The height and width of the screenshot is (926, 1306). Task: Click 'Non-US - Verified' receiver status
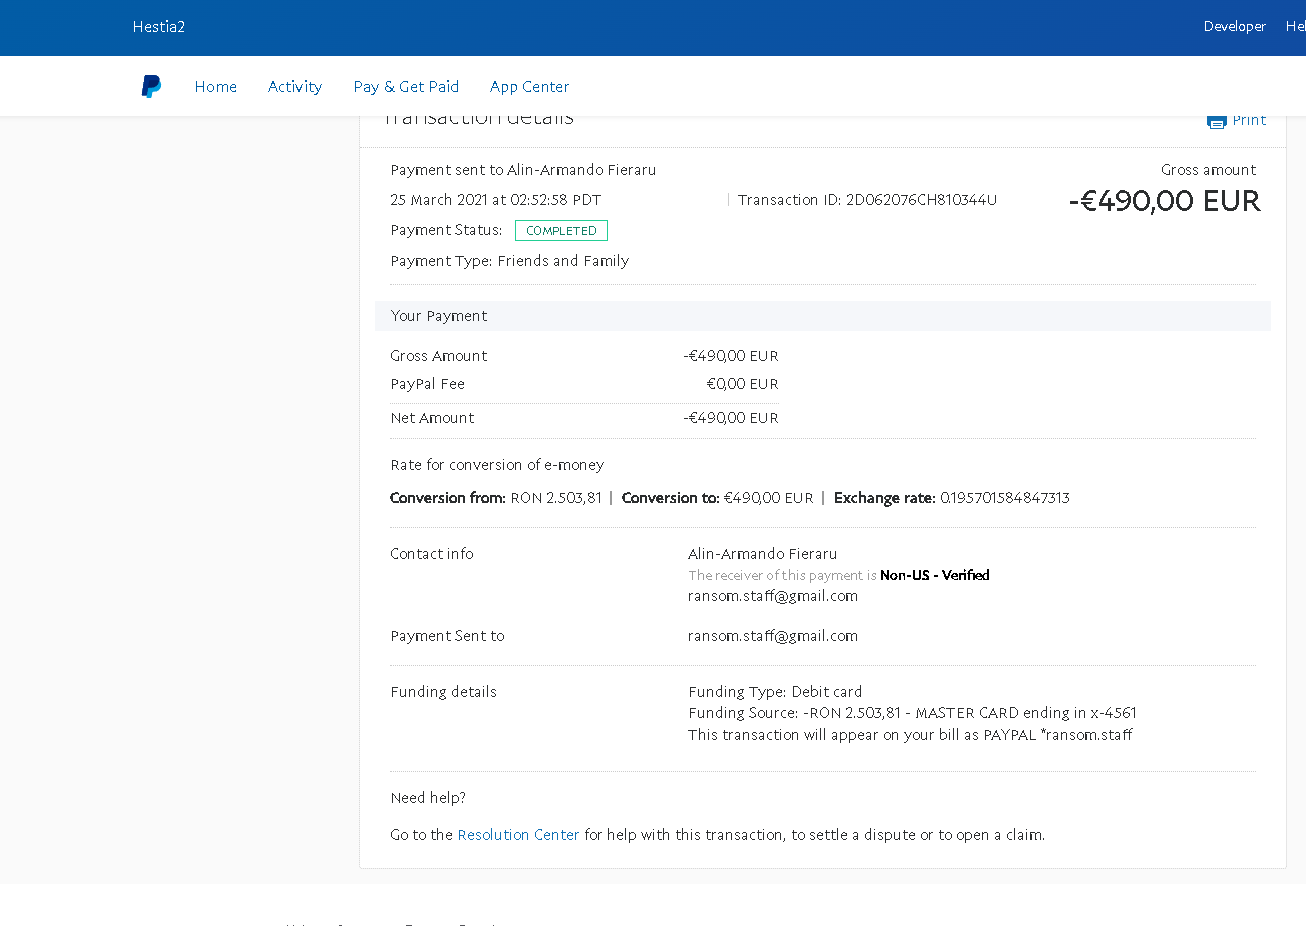[935, 575]
